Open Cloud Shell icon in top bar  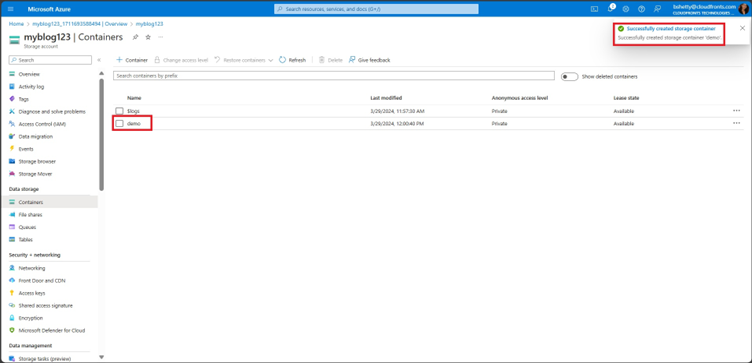coord(594,9)
